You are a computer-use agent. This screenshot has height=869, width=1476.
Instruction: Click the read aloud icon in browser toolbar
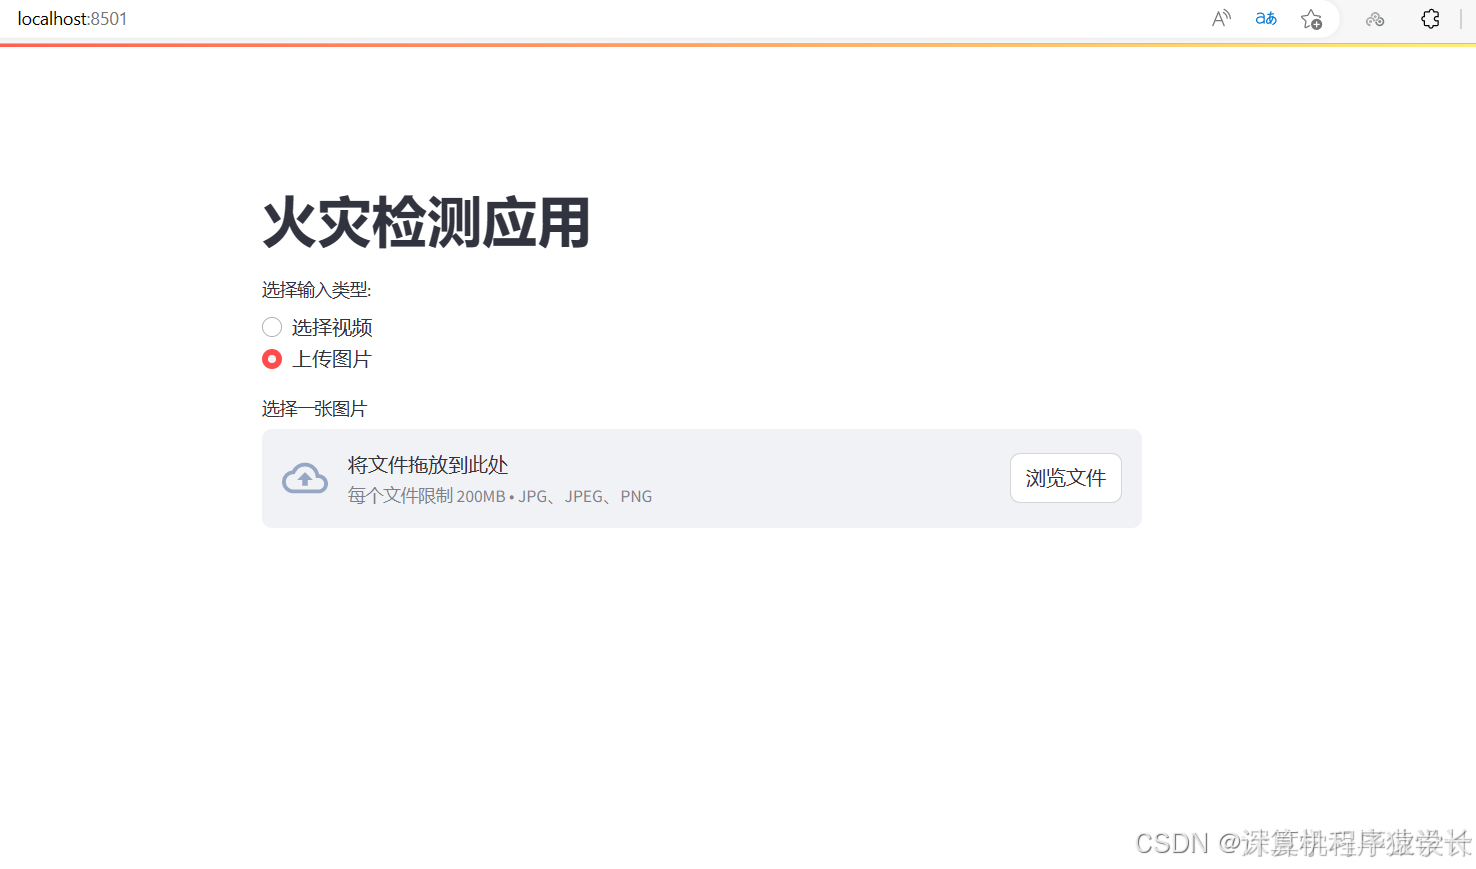pos(1221,18)
